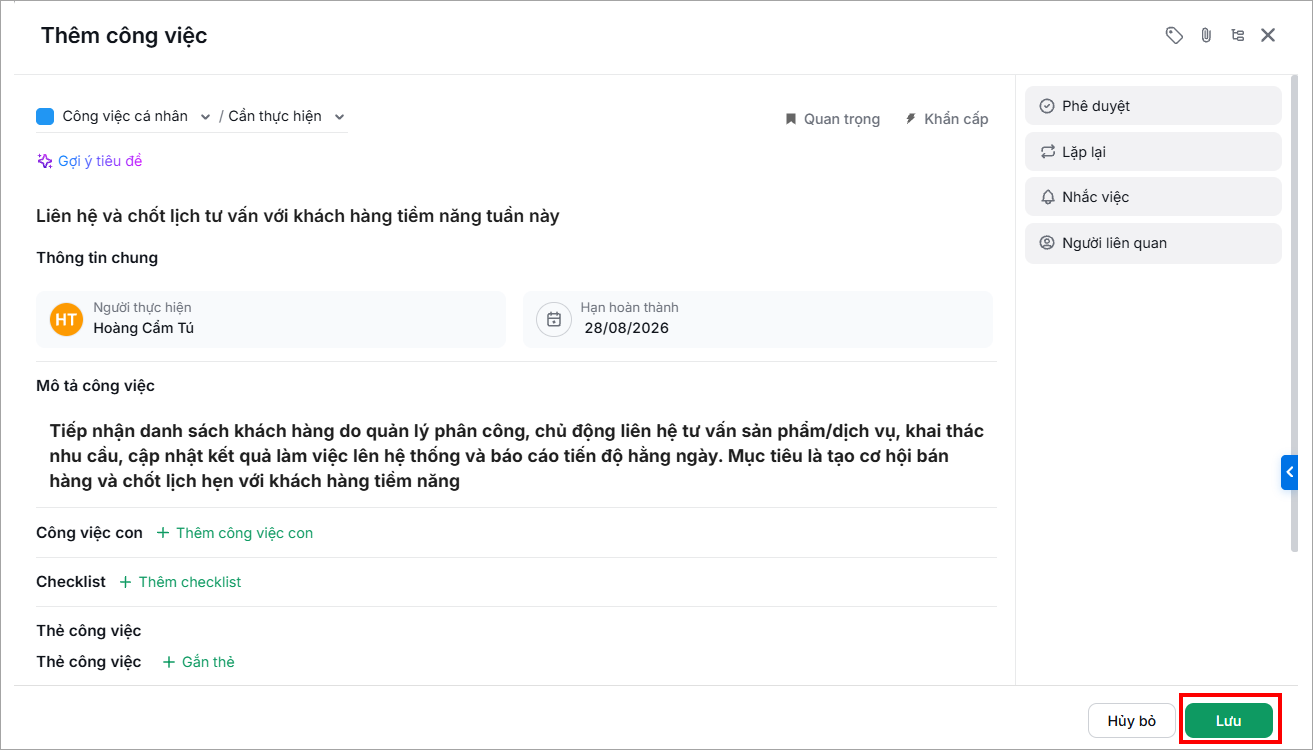1313x750 pixels.
Task: Click the blue project color square
Action: 45,117
